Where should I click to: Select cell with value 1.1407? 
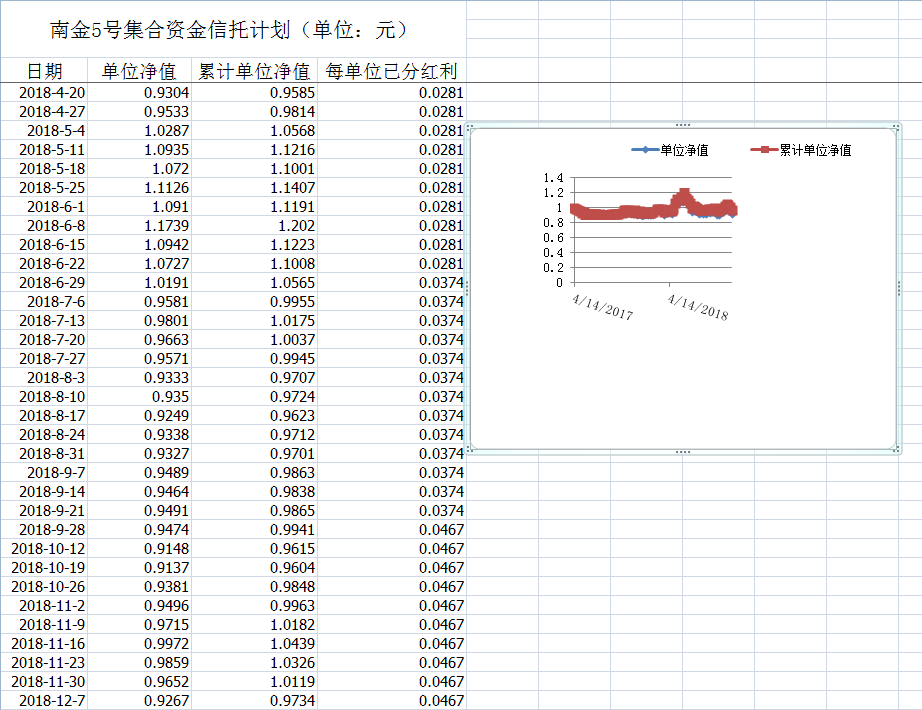point(254,188)
